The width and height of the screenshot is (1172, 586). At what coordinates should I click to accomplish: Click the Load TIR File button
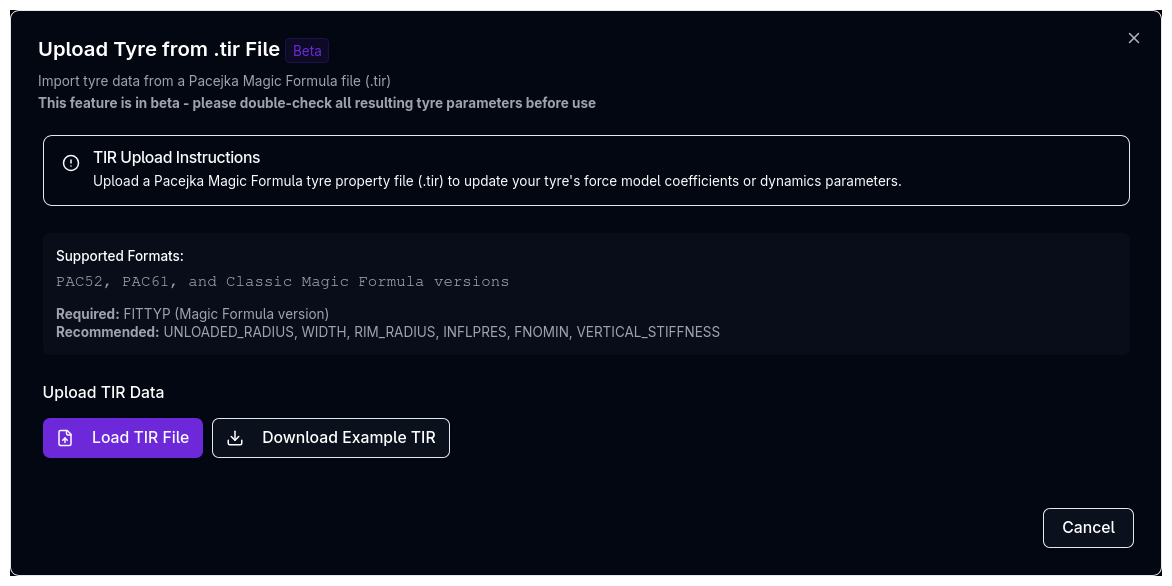click(123, 437)
